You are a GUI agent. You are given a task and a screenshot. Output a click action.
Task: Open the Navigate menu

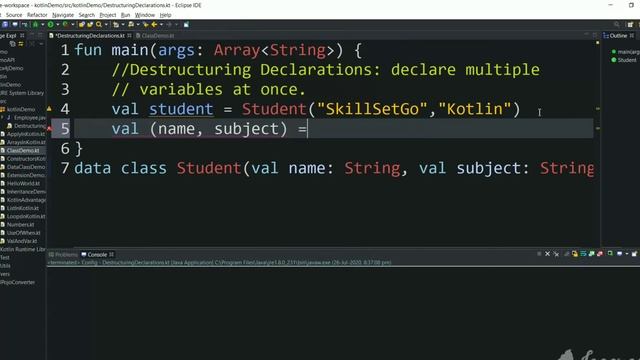point(63,15)
